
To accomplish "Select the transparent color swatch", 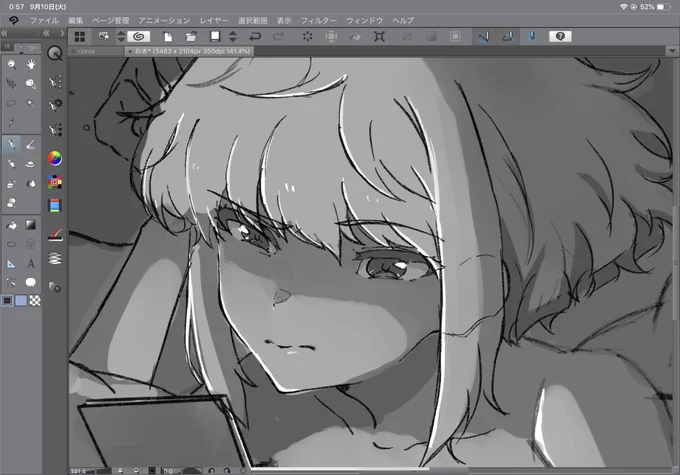I will click(x=35, y=301).
